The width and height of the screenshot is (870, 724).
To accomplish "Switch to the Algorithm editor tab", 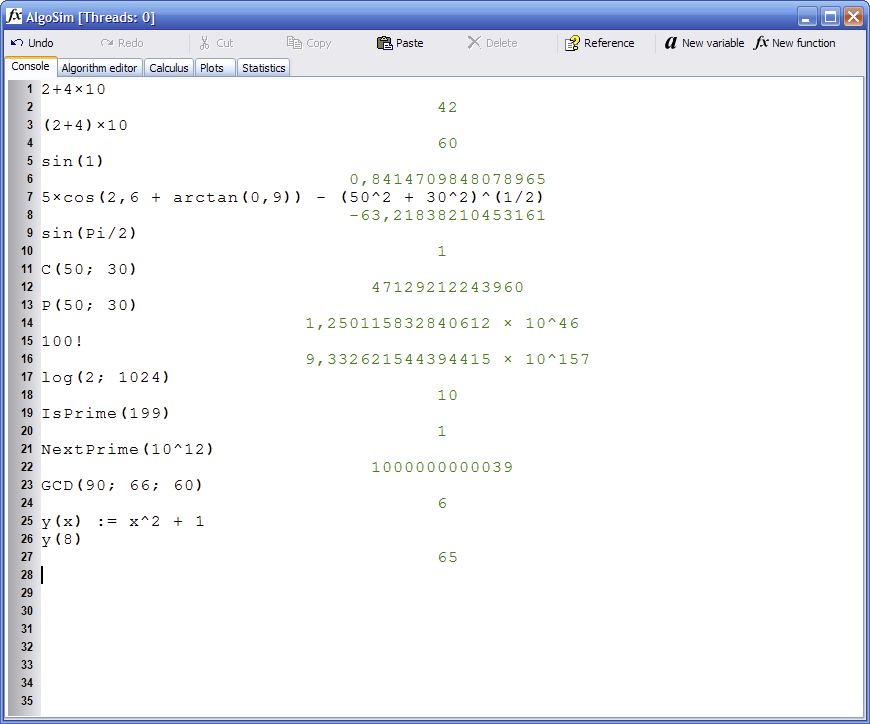I will tap(99, 68).
